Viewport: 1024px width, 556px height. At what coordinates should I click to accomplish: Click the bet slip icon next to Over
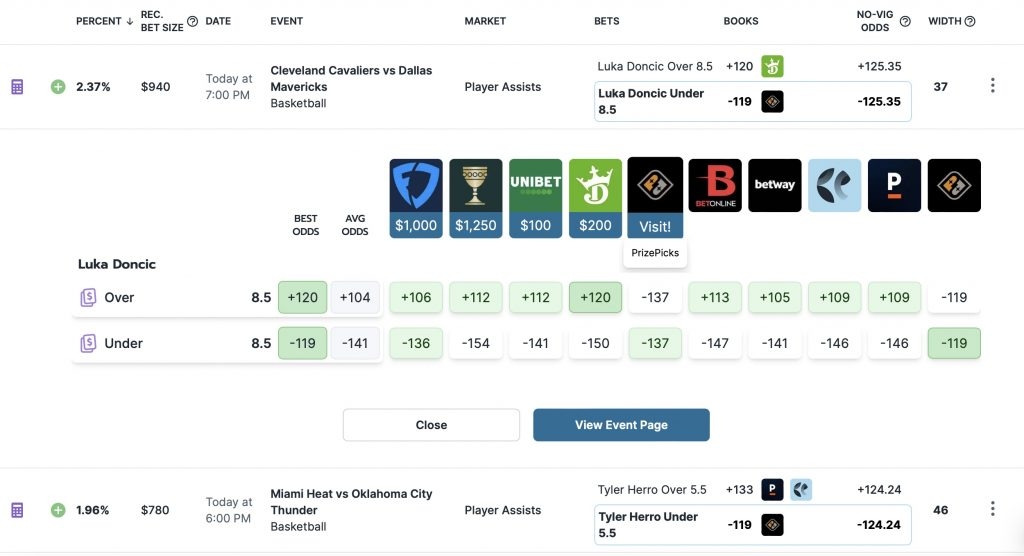tap(88, 298)
